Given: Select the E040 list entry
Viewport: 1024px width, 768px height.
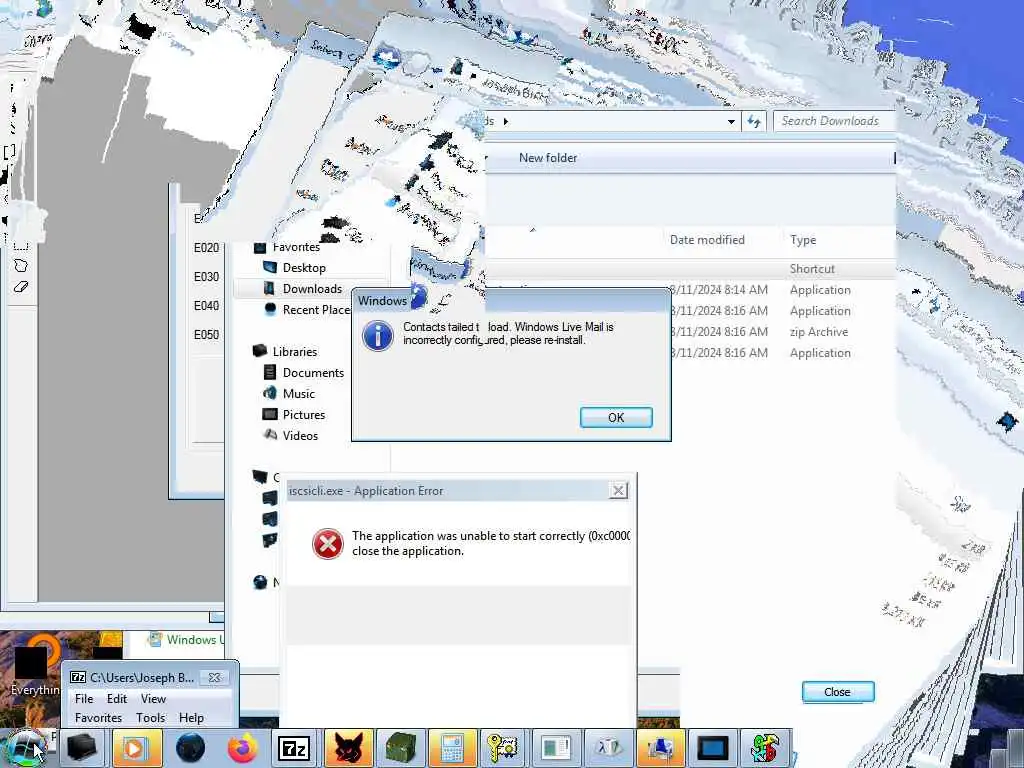Looking at the screenshot, I should 206,305.
